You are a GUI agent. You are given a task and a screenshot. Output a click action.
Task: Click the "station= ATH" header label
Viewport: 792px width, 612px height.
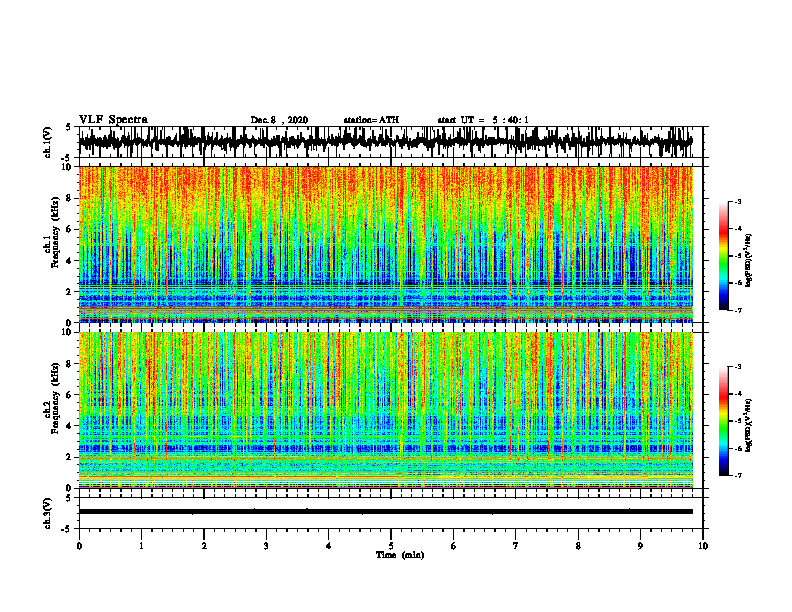pos(371,120)
